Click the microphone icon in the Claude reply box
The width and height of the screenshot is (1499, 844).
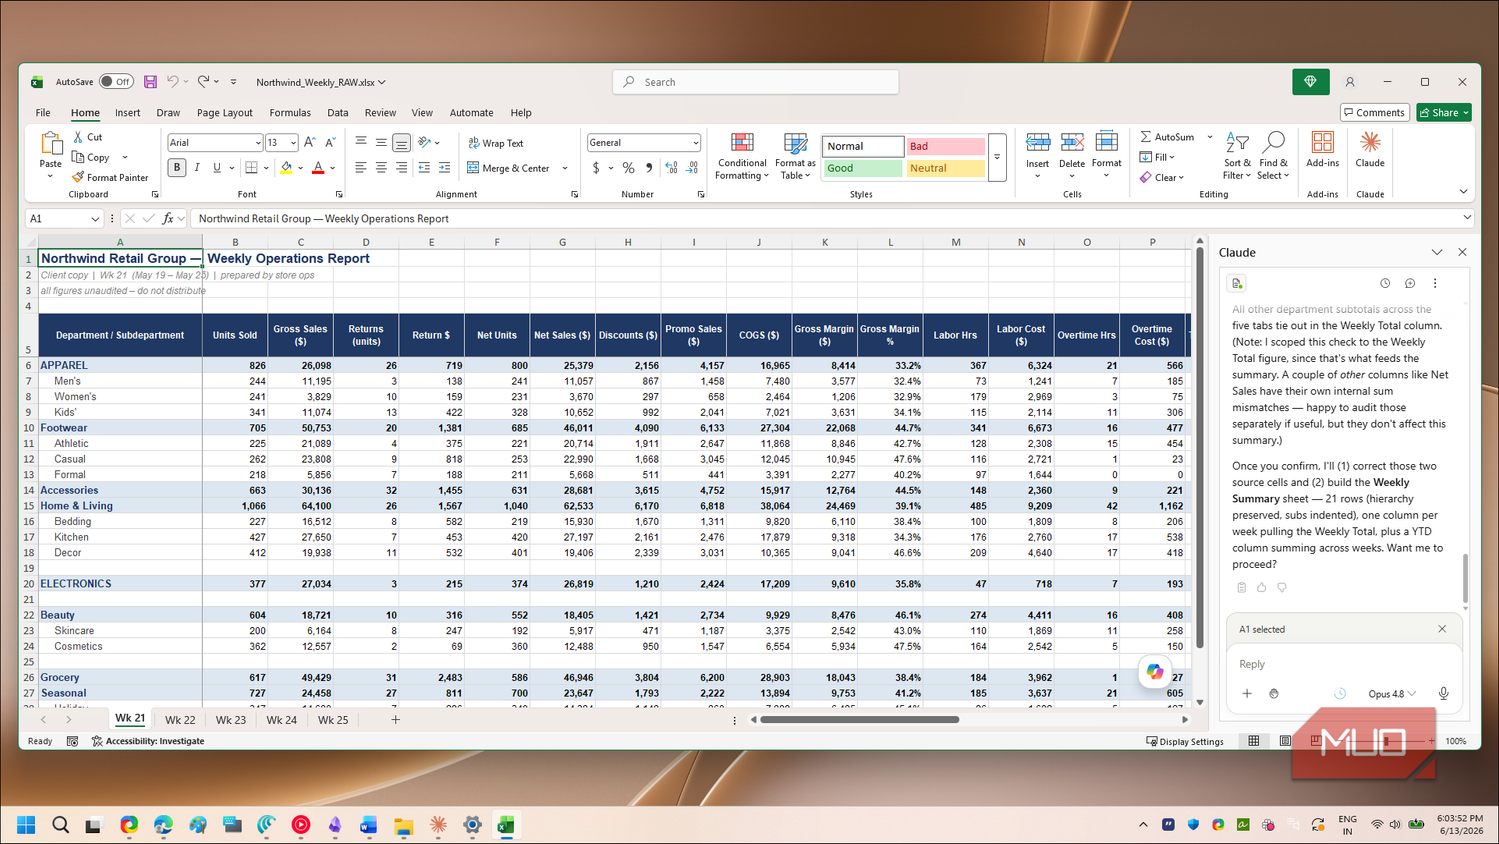(x=1444, y=693)
